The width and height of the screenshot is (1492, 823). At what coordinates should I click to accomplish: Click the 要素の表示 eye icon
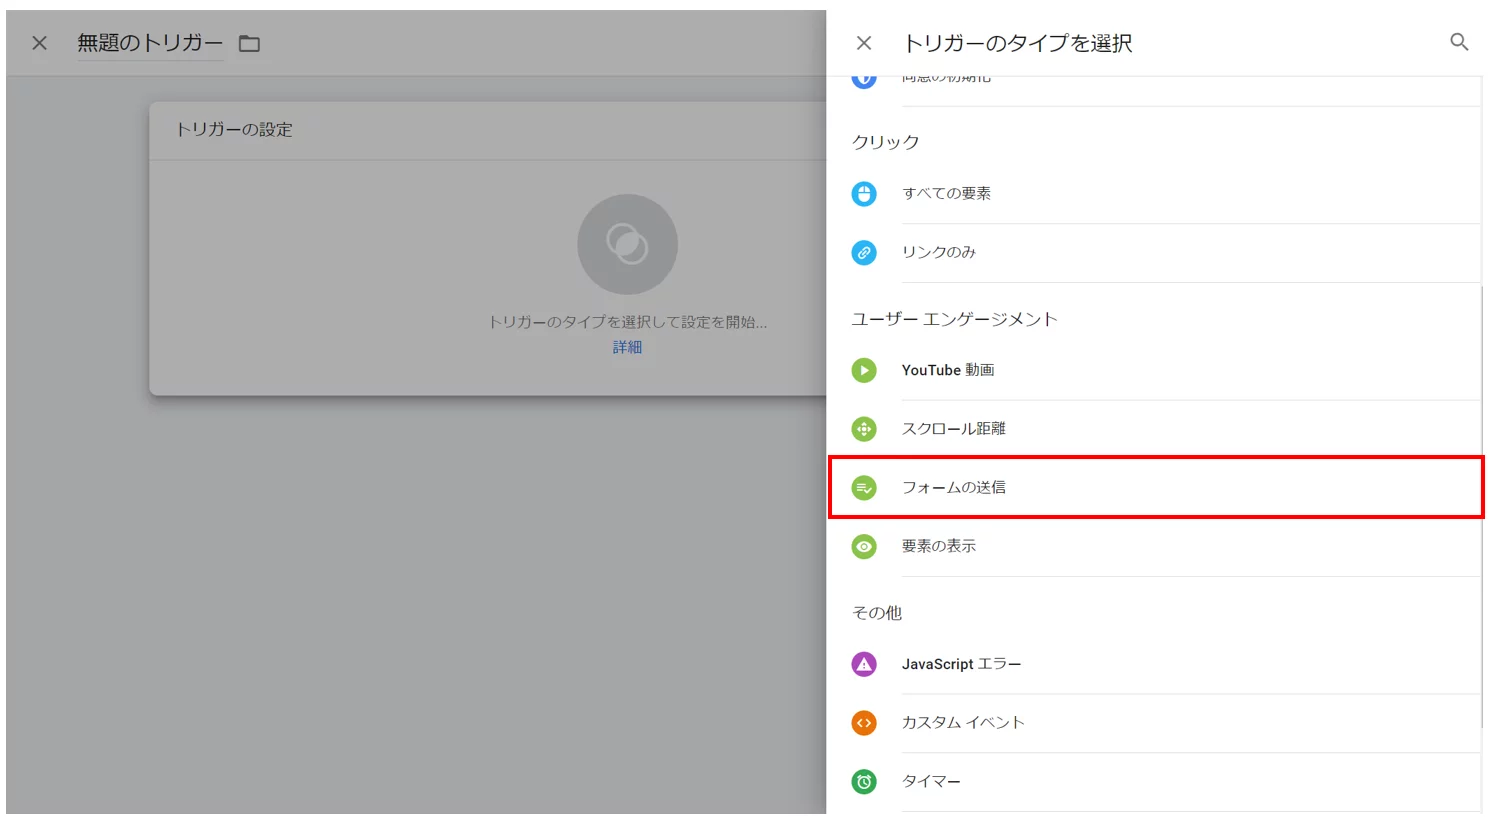pos(863,546)
